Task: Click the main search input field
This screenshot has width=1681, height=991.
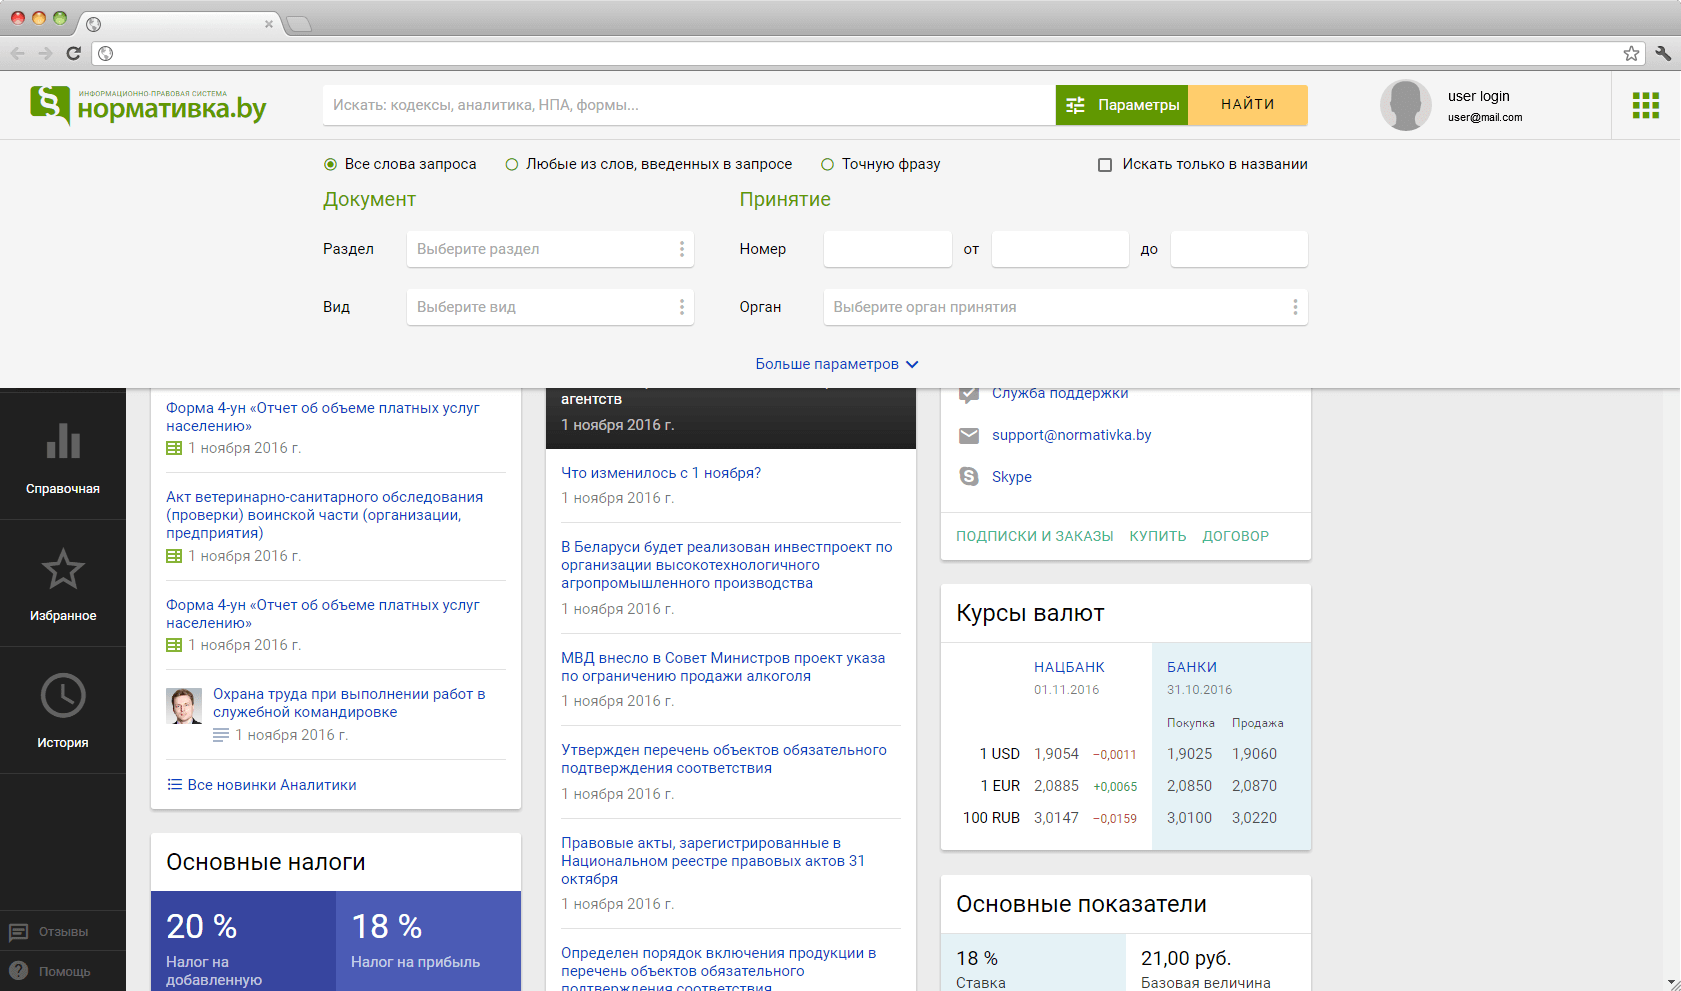Action: coord(688,105)
